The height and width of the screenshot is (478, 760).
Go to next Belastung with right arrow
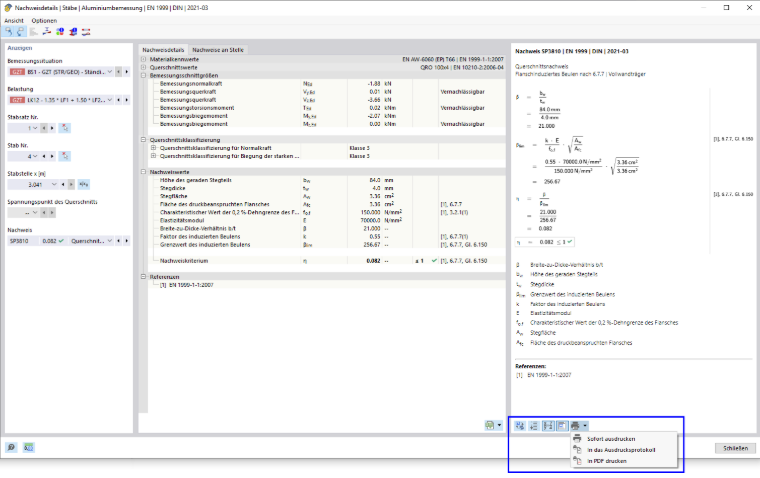point(127,100)
